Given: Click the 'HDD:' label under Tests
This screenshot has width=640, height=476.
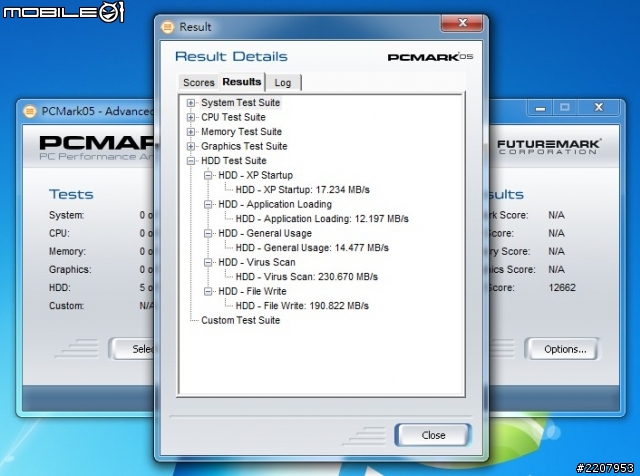Looking at the screenshot, I should (60, 288).
